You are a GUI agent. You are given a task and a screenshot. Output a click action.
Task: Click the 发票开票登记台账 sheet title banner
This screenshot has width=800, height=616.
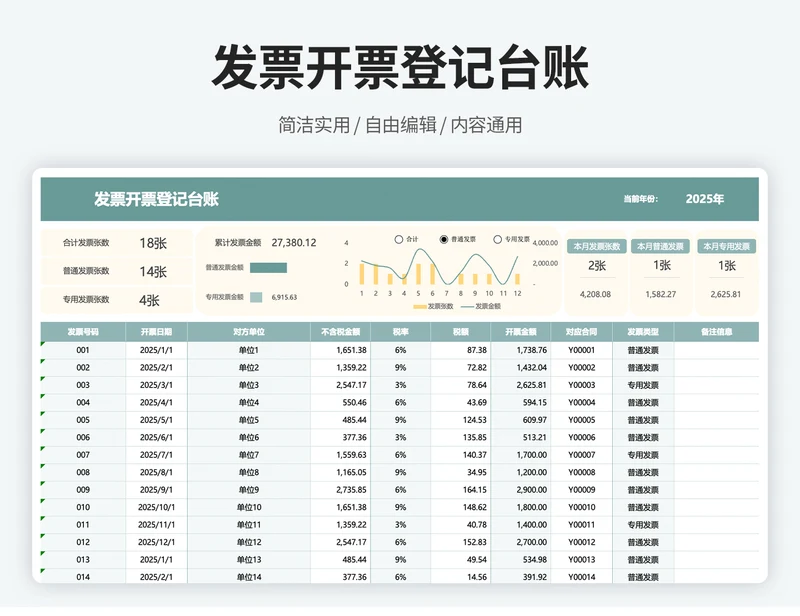156,199
